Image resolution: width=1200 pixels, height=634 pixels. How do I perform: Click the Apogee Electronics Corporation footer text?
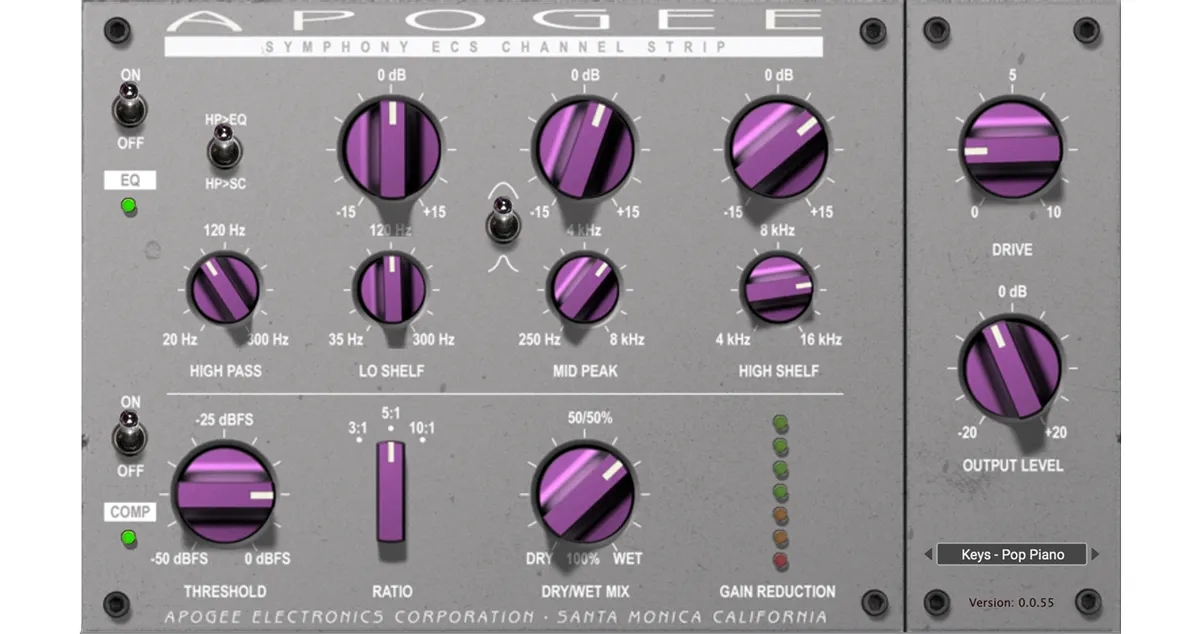(x=496, y=616)
